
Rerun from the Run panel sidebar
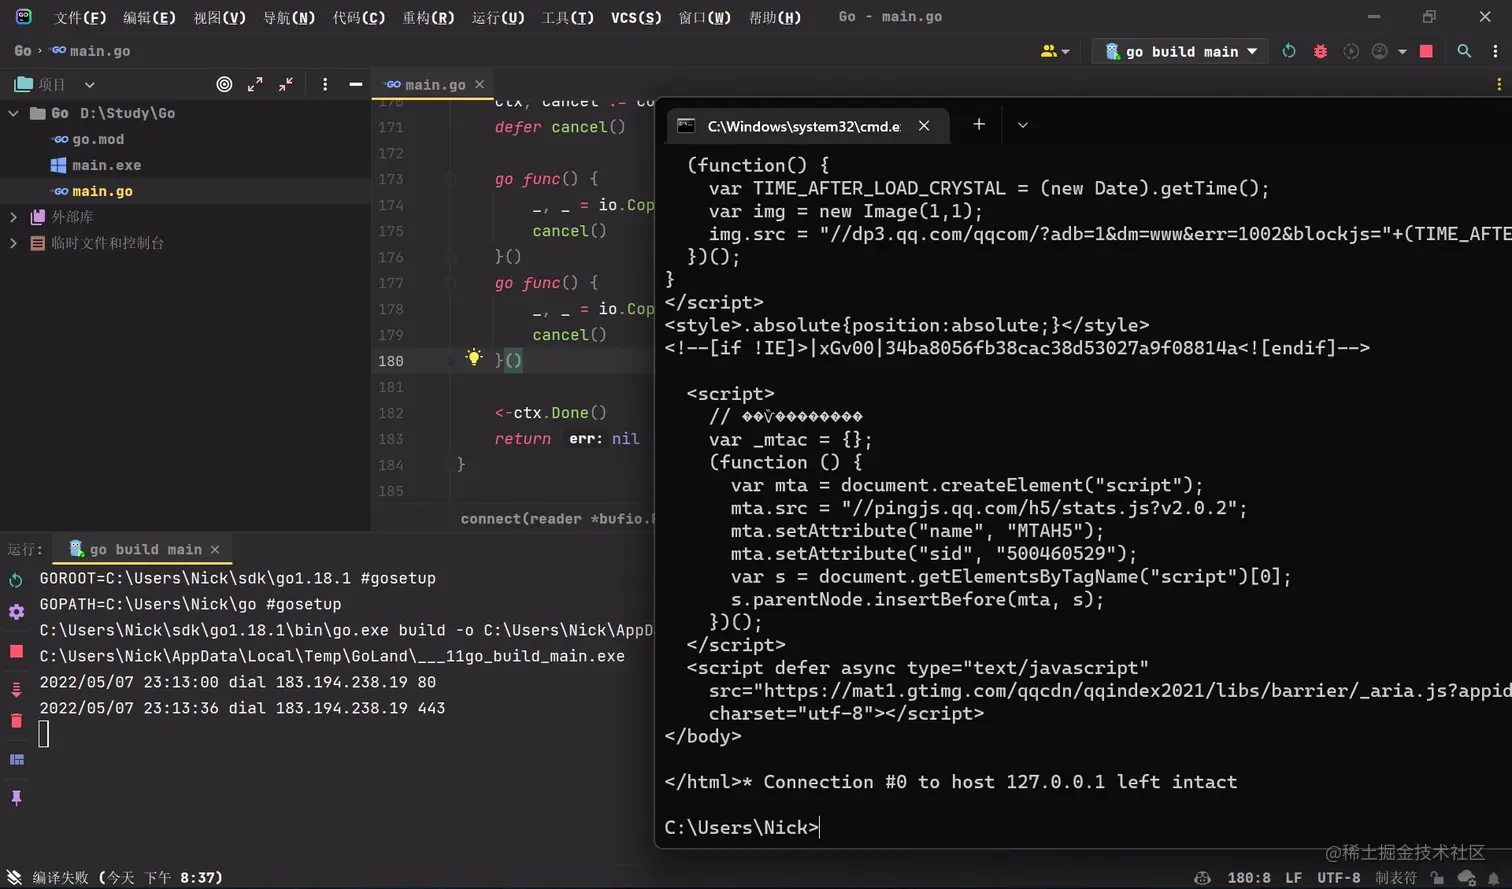tap(16, 580)
